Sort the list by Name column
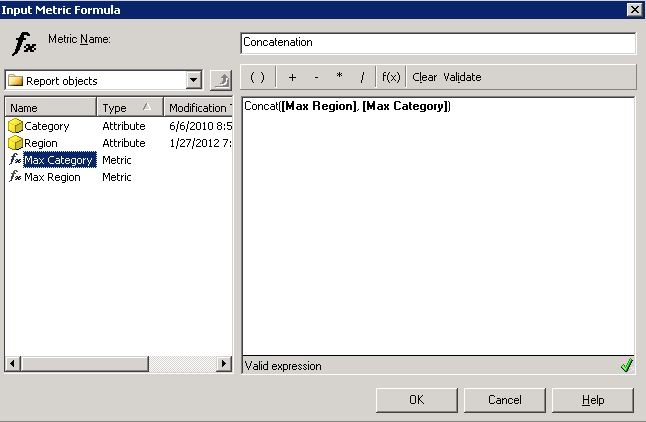This screenshot has width=646, height=422. click(x=50, y=108)
